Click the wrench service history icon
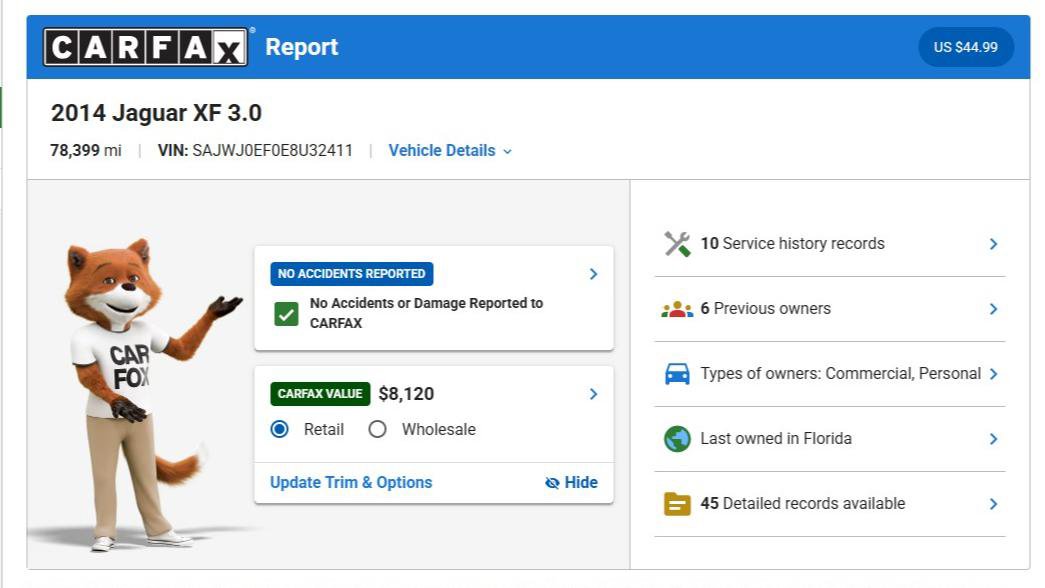 (x=677, y=244)
